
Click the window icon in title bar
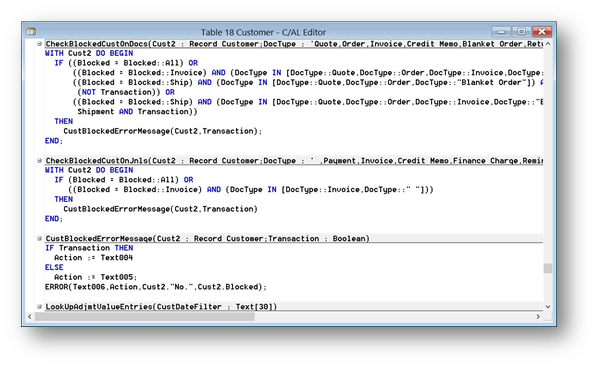(x=31, y=32)
